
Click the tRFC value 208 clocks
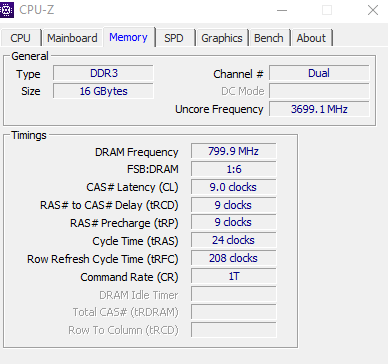pos(234,258)
